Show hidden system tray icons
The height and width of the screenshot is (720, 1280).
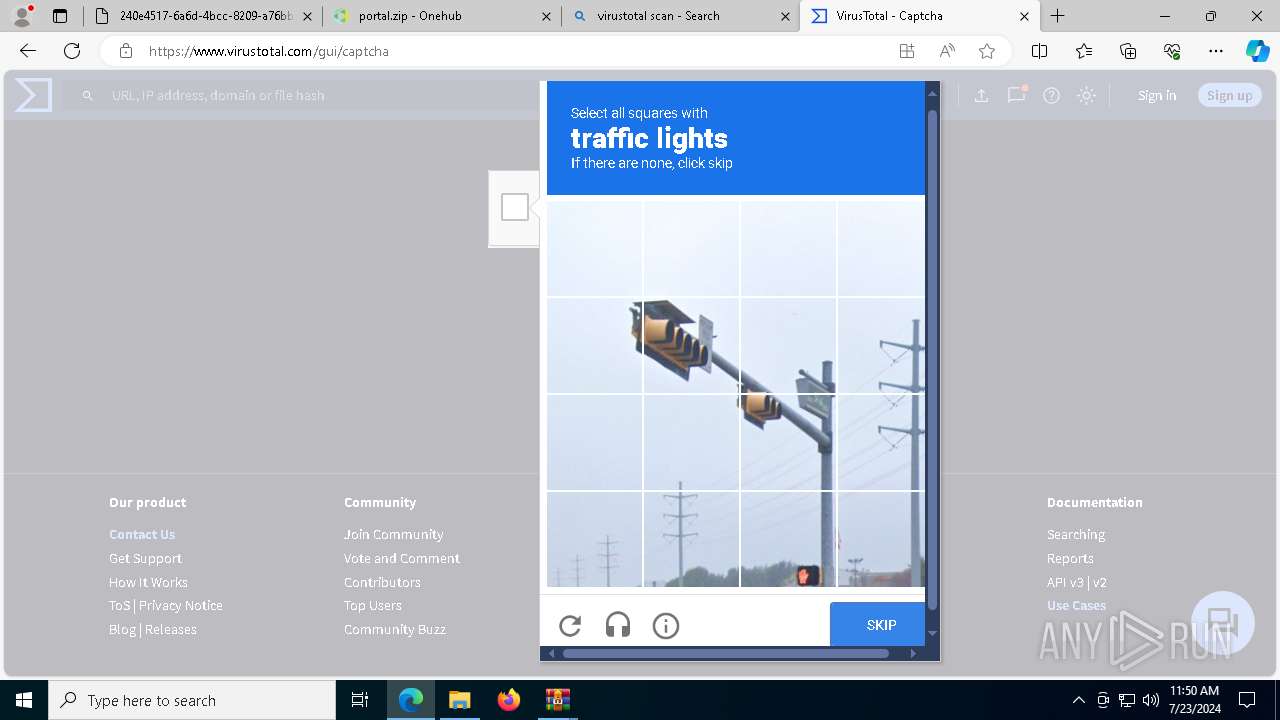click(x=1078, y=700)
